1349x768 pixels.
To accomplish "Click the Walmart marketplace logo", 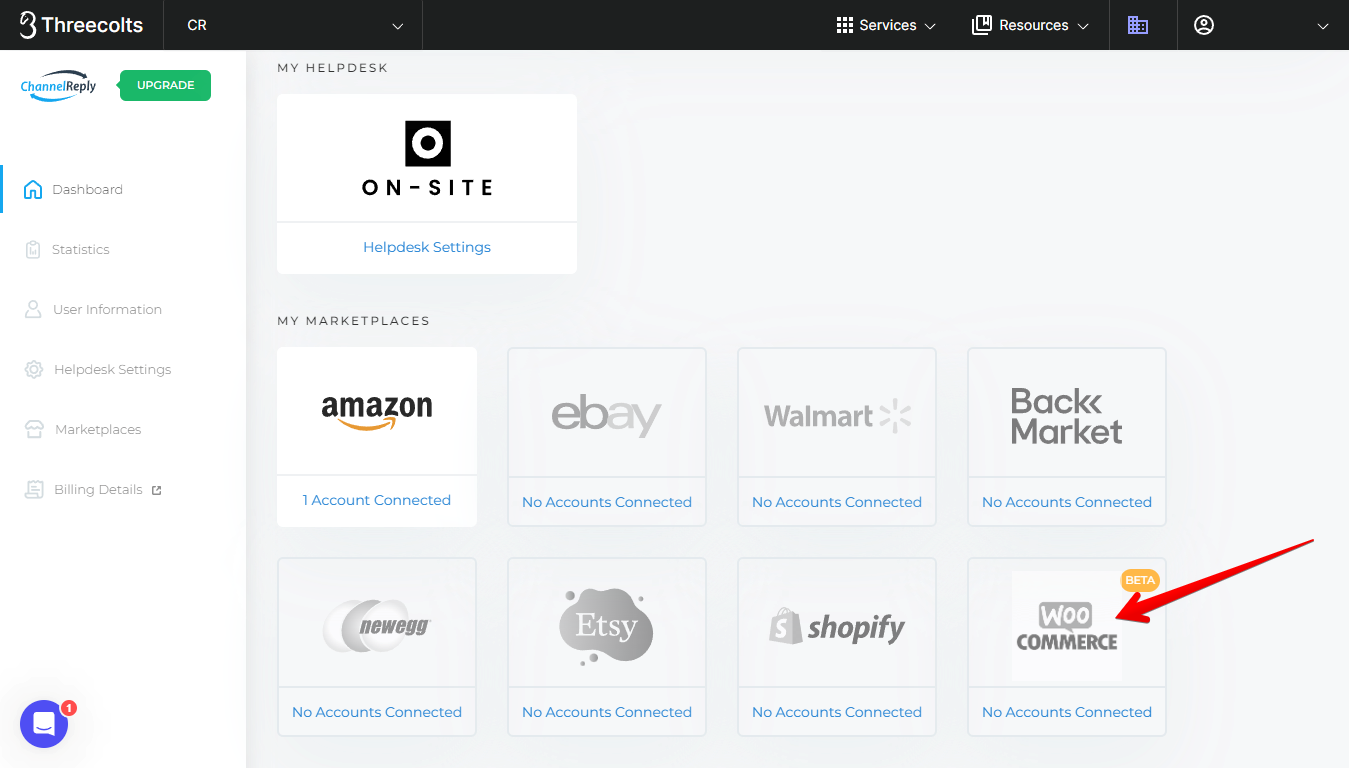I will pos(837,415).
